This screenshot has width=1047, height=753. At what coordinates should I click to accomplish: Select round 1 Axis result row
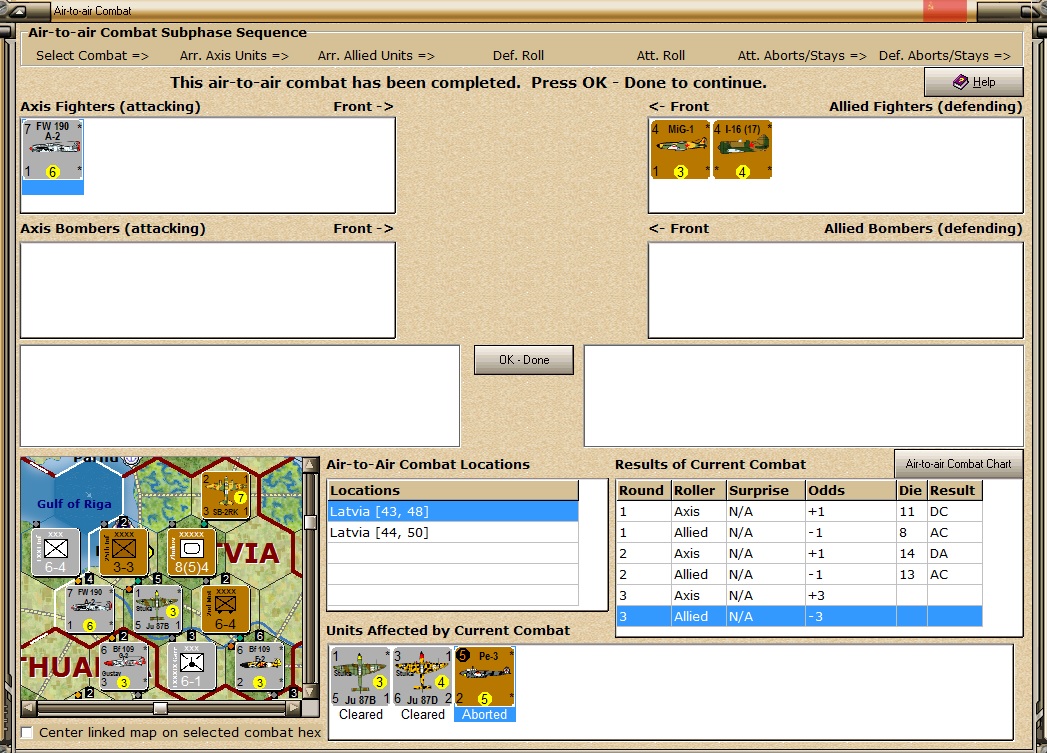[x=799, y=511]
